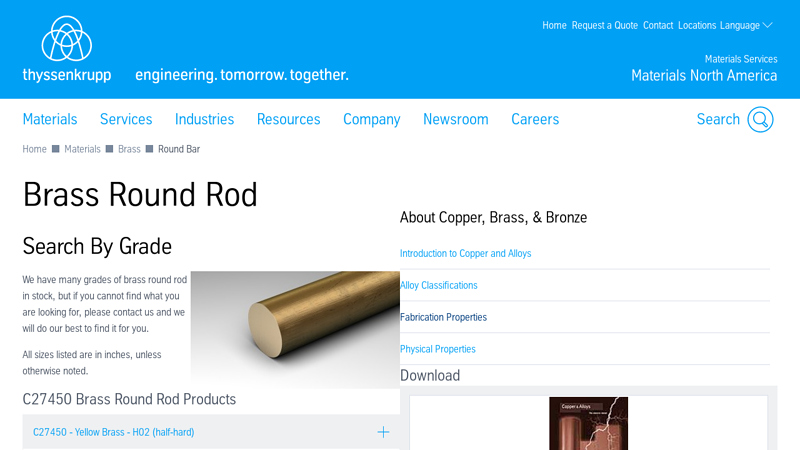The width and height of the screenshot is (800, 450).
Task: Open the Careers menu
Action: coord(535,119)
